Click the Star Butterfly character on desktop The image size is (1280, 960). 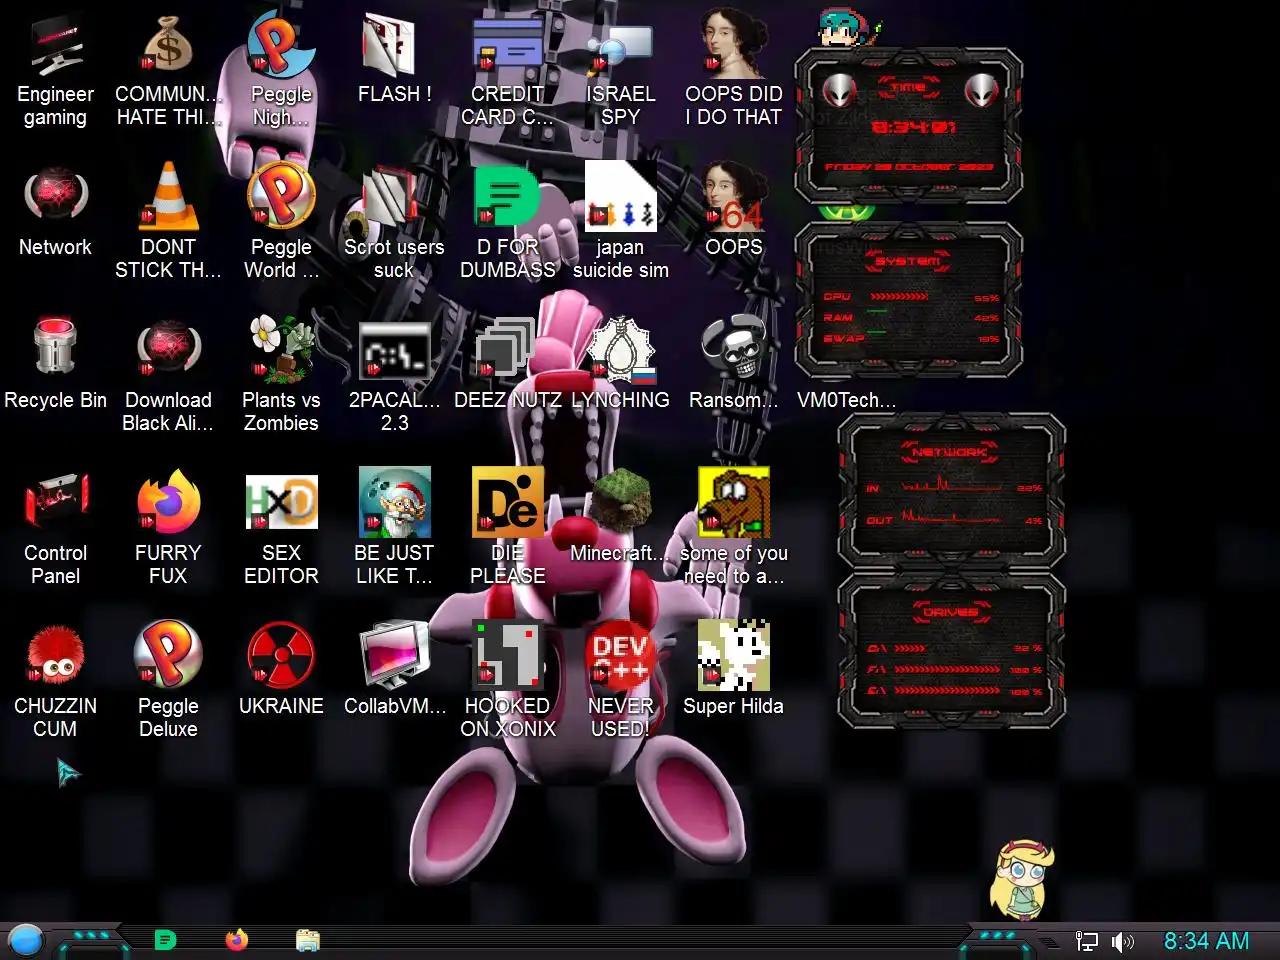tap(1022, 880)
